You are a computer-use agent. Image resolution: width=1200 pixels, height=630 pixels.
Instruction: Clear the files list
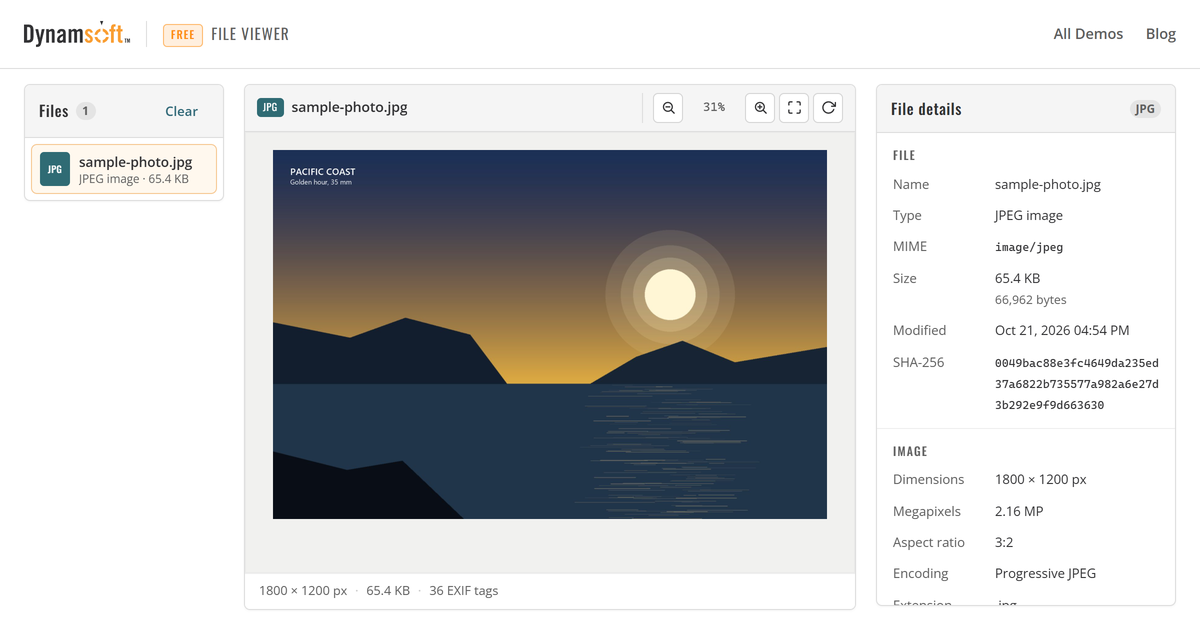[x=181, y=111]
